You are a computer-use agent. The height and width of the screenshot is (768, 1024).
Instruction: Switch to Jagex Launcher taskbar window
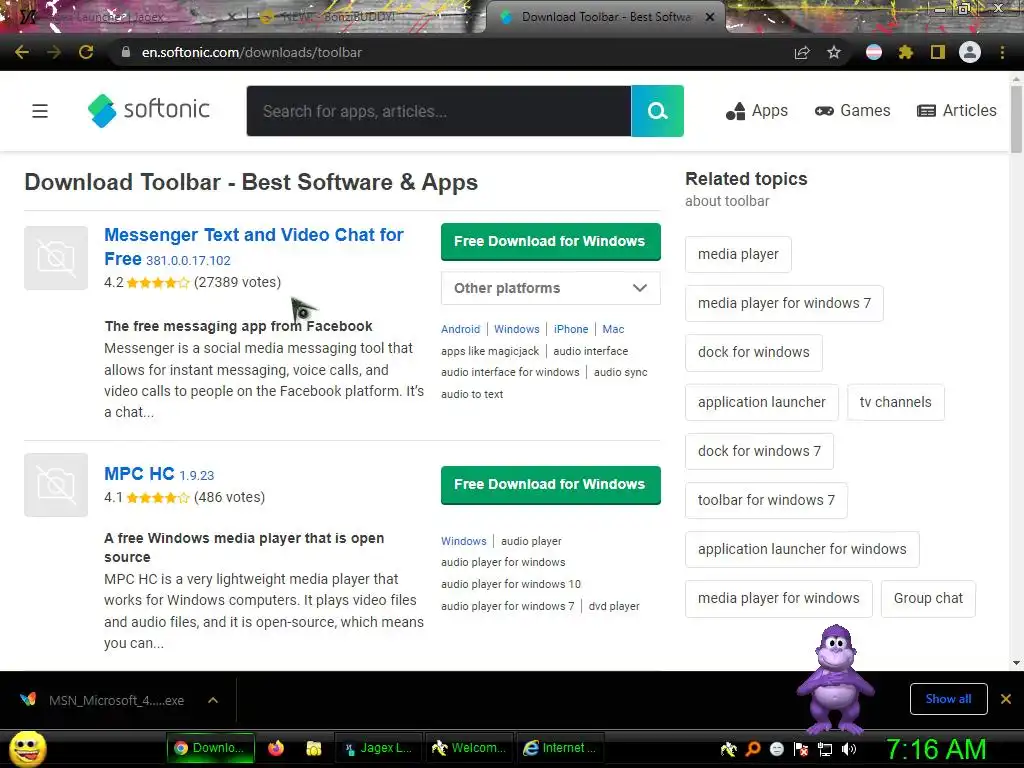click(379, 748)
